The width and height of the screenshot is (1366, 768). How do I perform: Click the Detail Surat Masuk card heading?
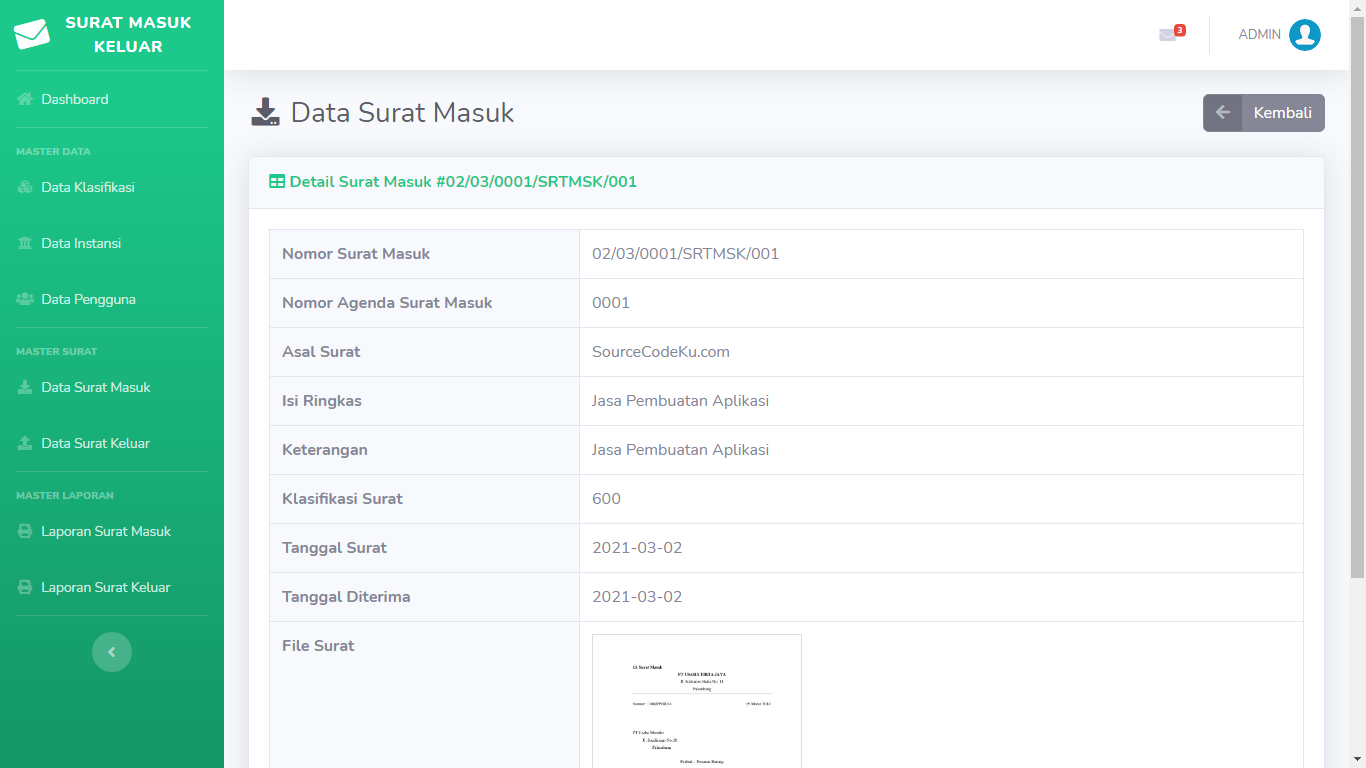pyautogui.click(x=453, y=182)
